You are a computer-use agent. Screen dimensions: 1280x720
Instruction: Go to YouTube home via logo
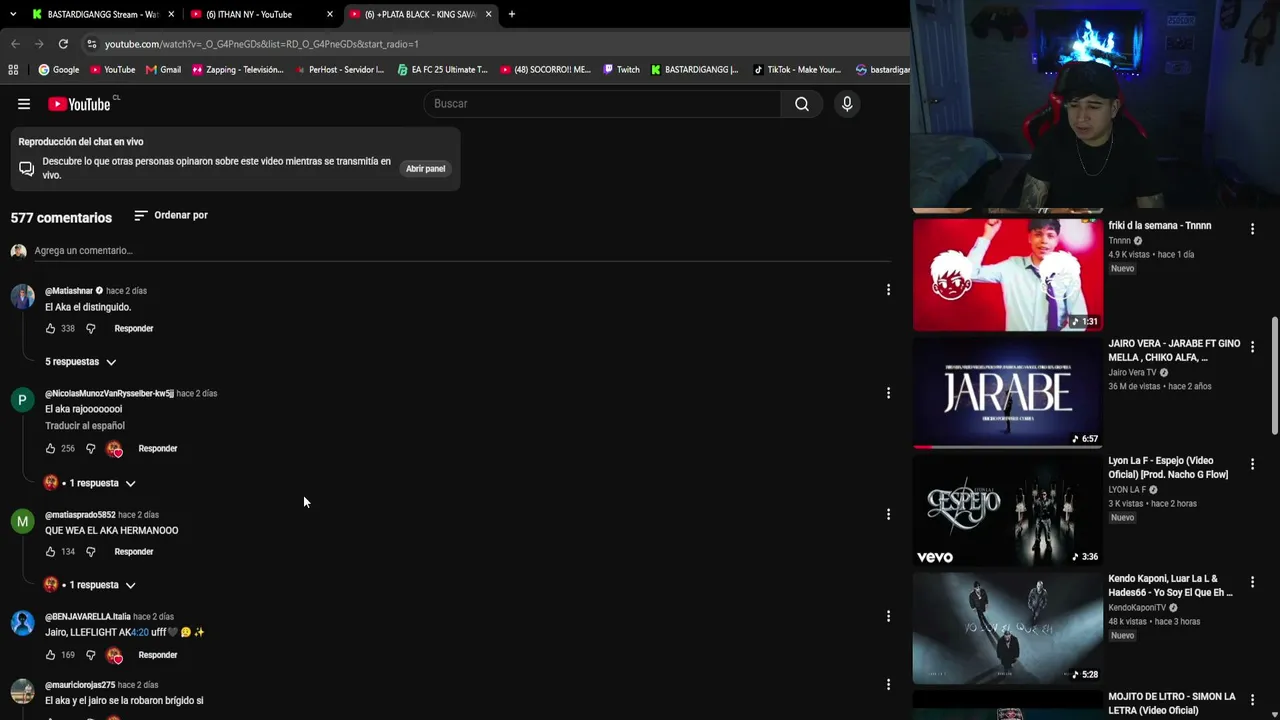click(x=79, y=104)
